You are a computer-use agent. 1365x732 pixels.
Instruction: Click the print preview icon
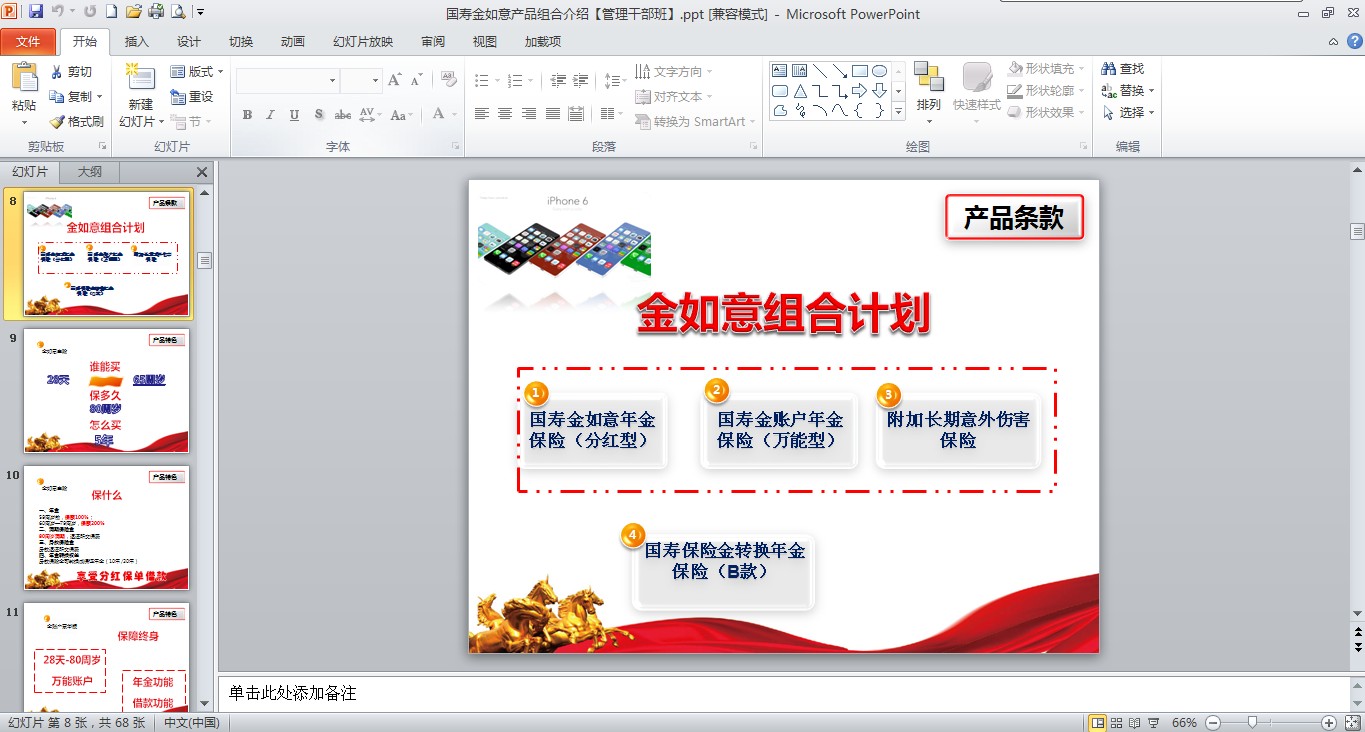[x=178, y=12]
